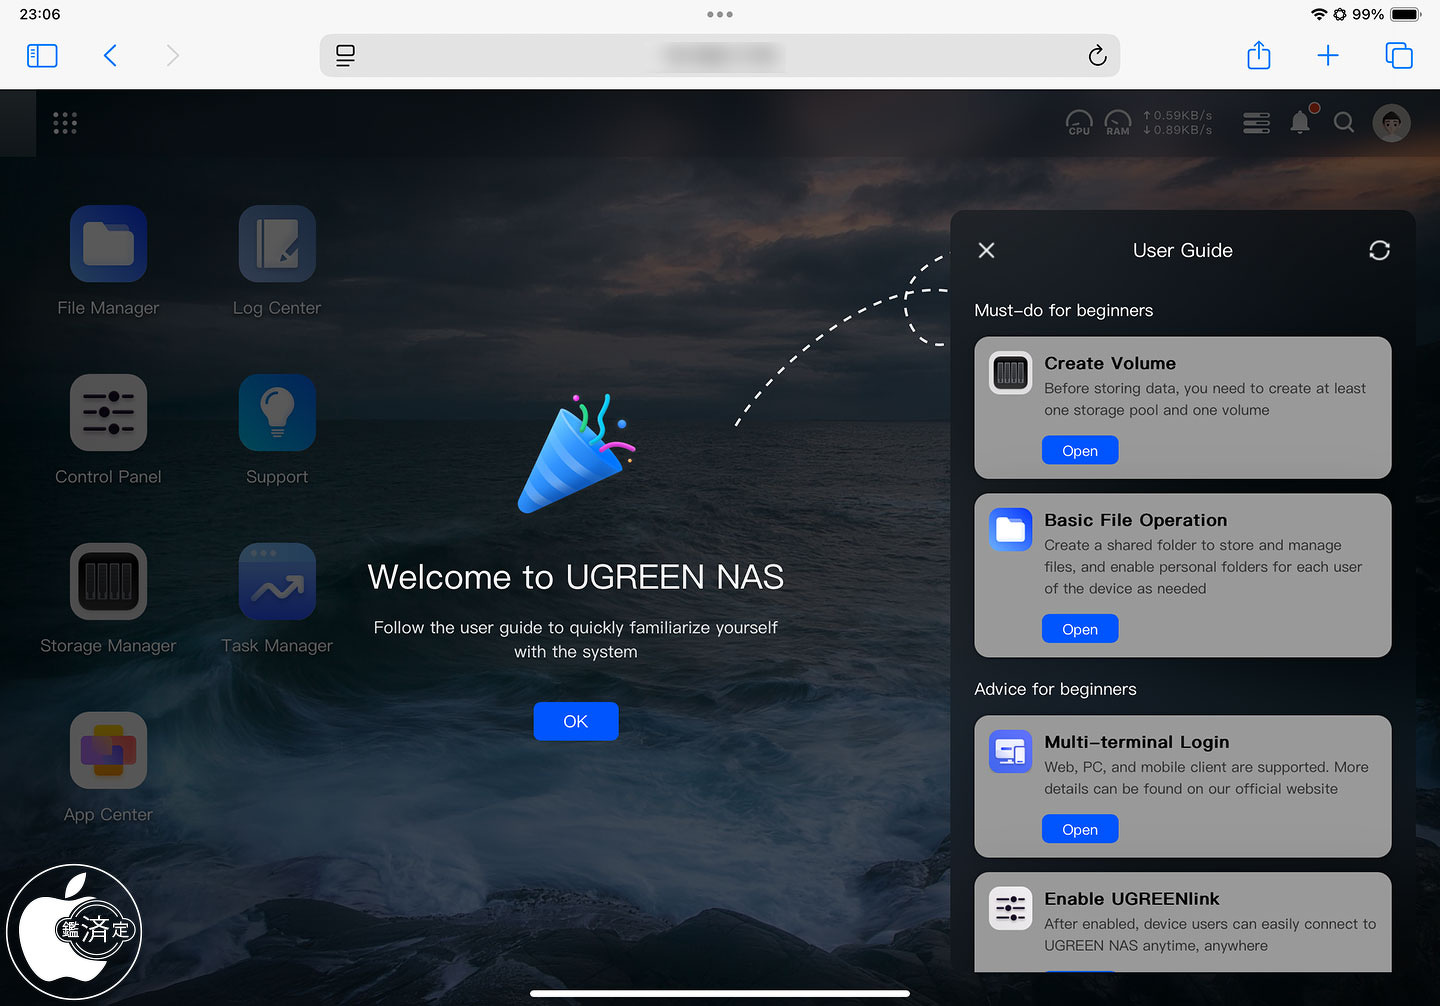Open the File Manager app icon
This screenshot has width=1440, height=1006.
[x=108, y=244]
